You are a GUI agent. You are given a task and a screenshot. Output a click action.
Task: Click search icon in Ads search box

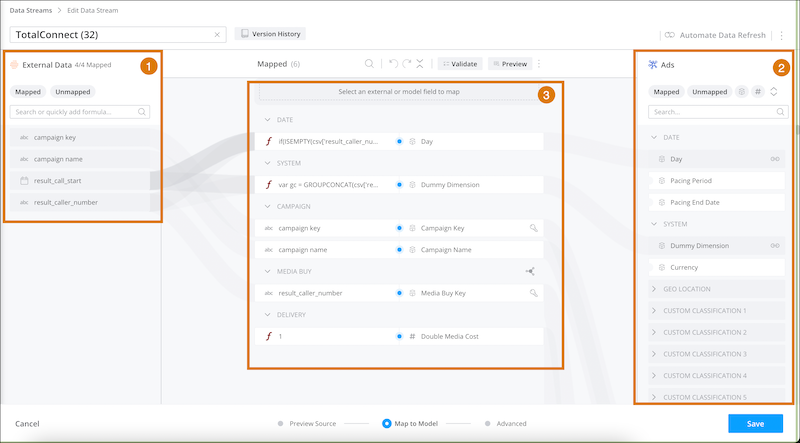coord(780,112)
